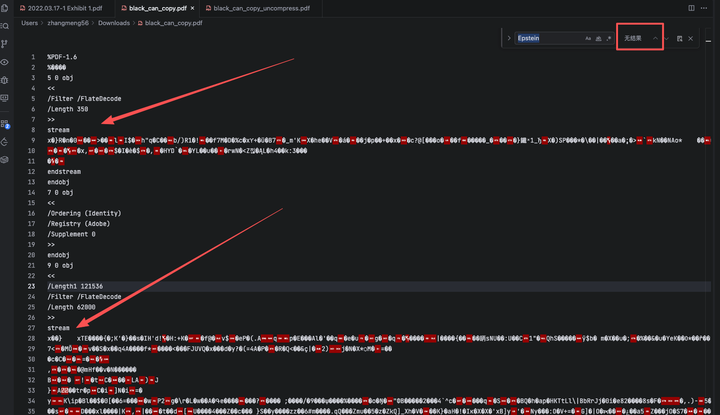Go to the next match arrow
This screenshot has width=720, height=415.
click(x=666, y=38)
